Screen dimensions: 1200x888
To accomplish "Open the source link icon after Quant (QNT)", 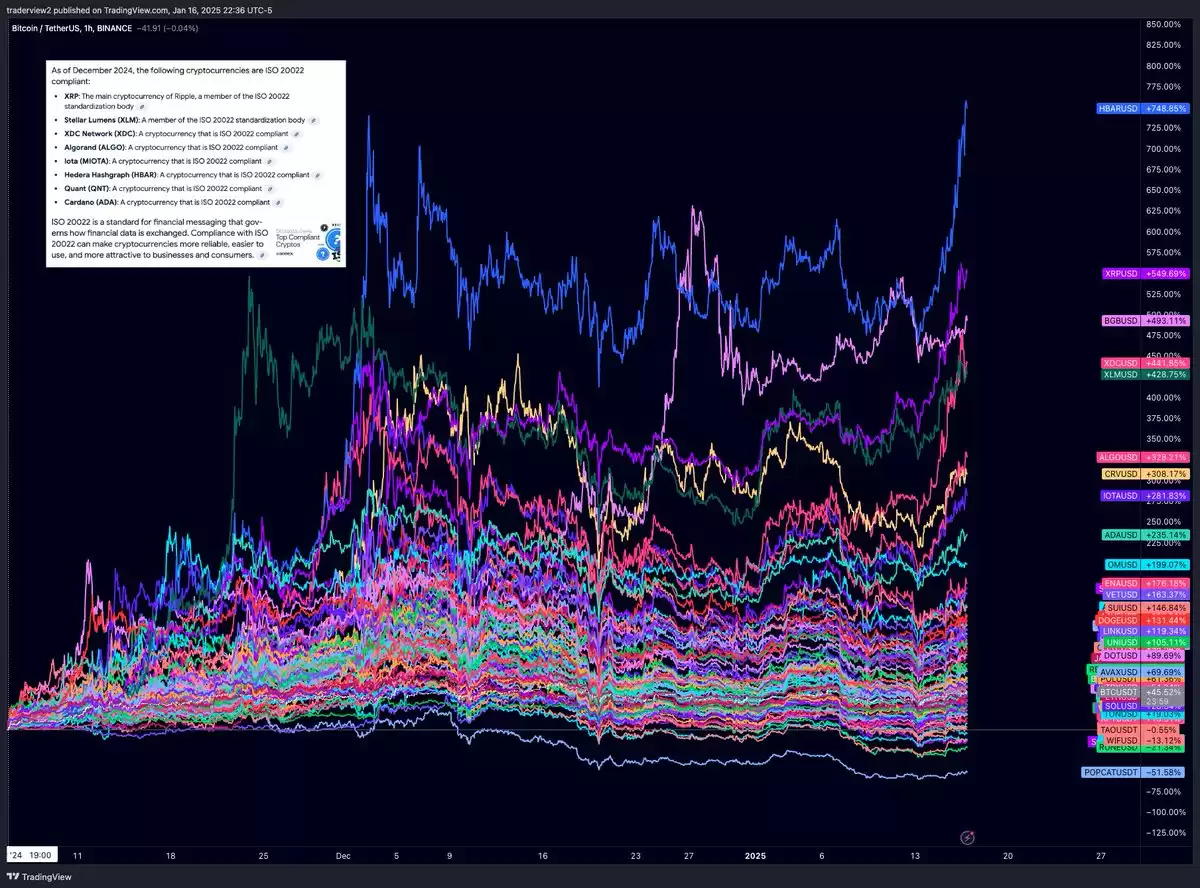I will [x=270, y=188].
